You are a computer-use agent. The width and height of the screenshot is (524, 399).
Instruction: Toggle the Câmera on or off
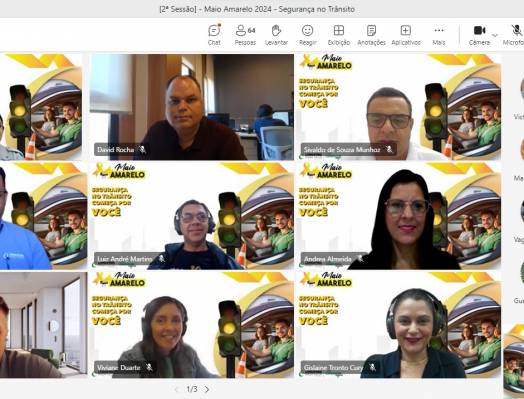479,35
